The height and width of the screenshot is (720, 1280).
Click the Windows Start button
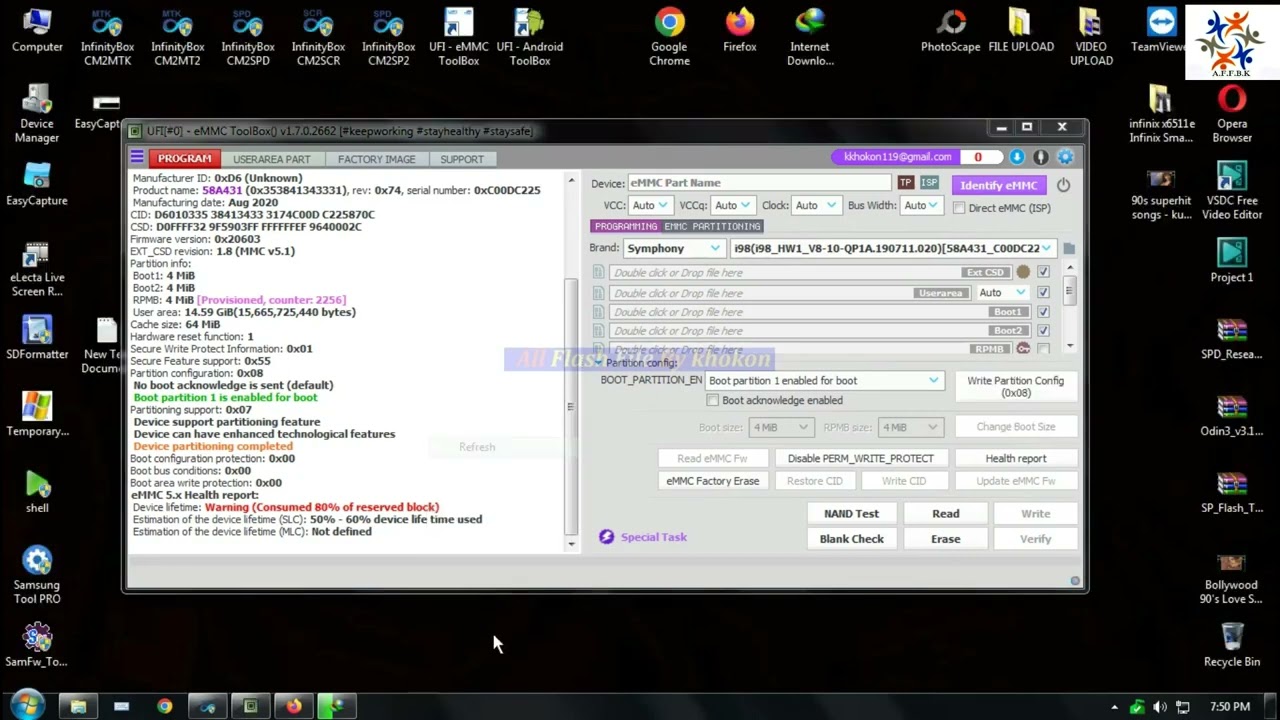tap(27, 706)
